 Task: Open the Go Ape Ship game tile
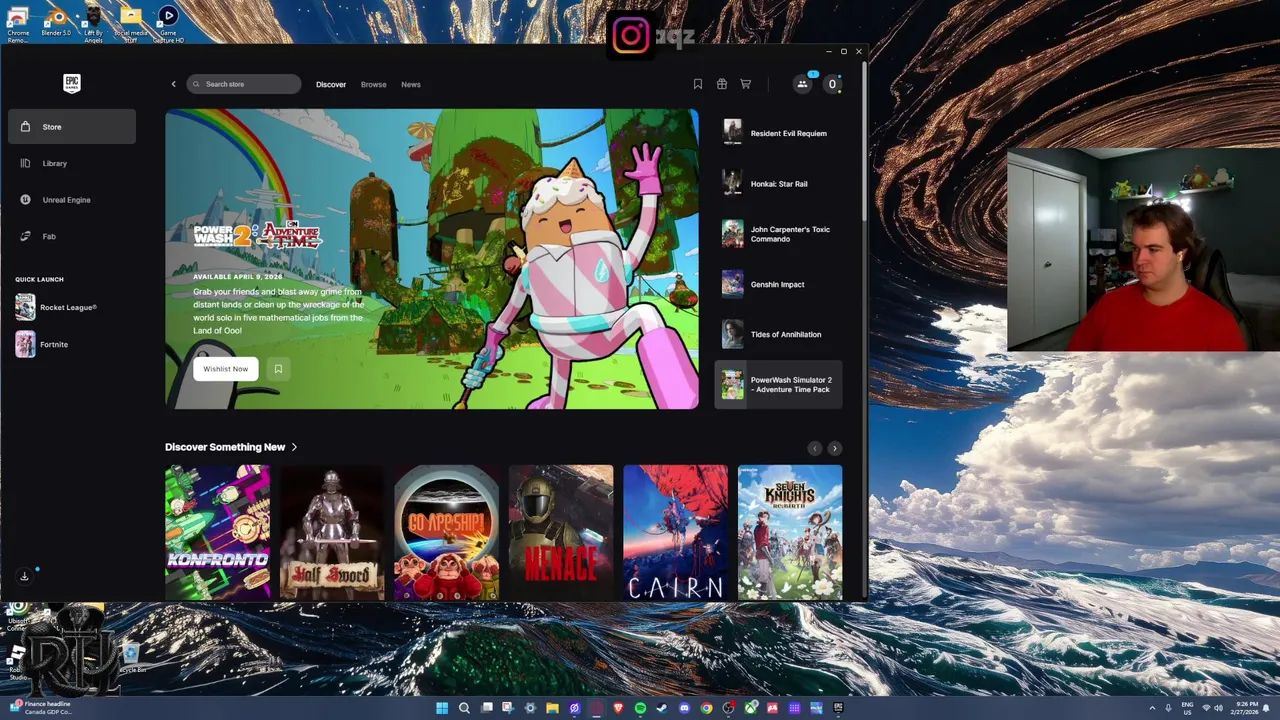pos(446,533)
